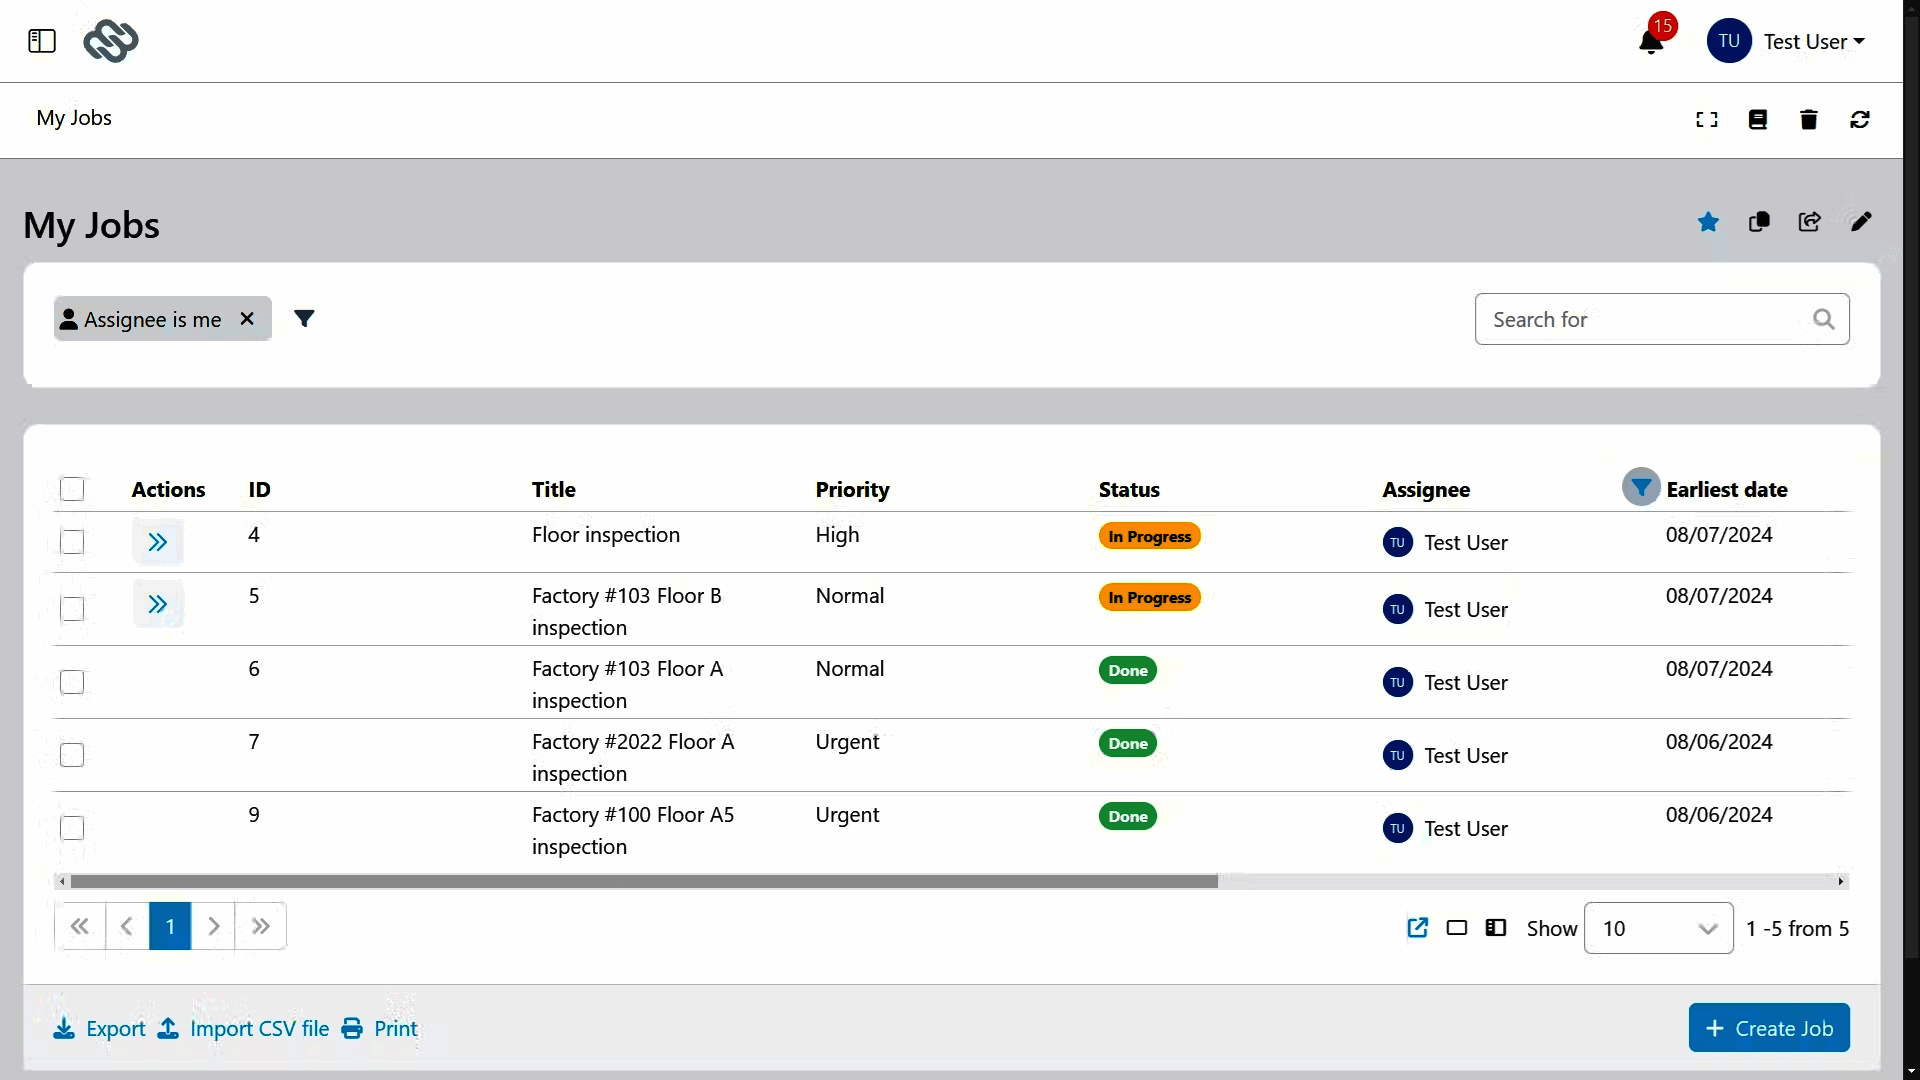This screenshot has height=1080, width=1920.
Task: Sort by the Assignee column header
Action: [1426, 490]
